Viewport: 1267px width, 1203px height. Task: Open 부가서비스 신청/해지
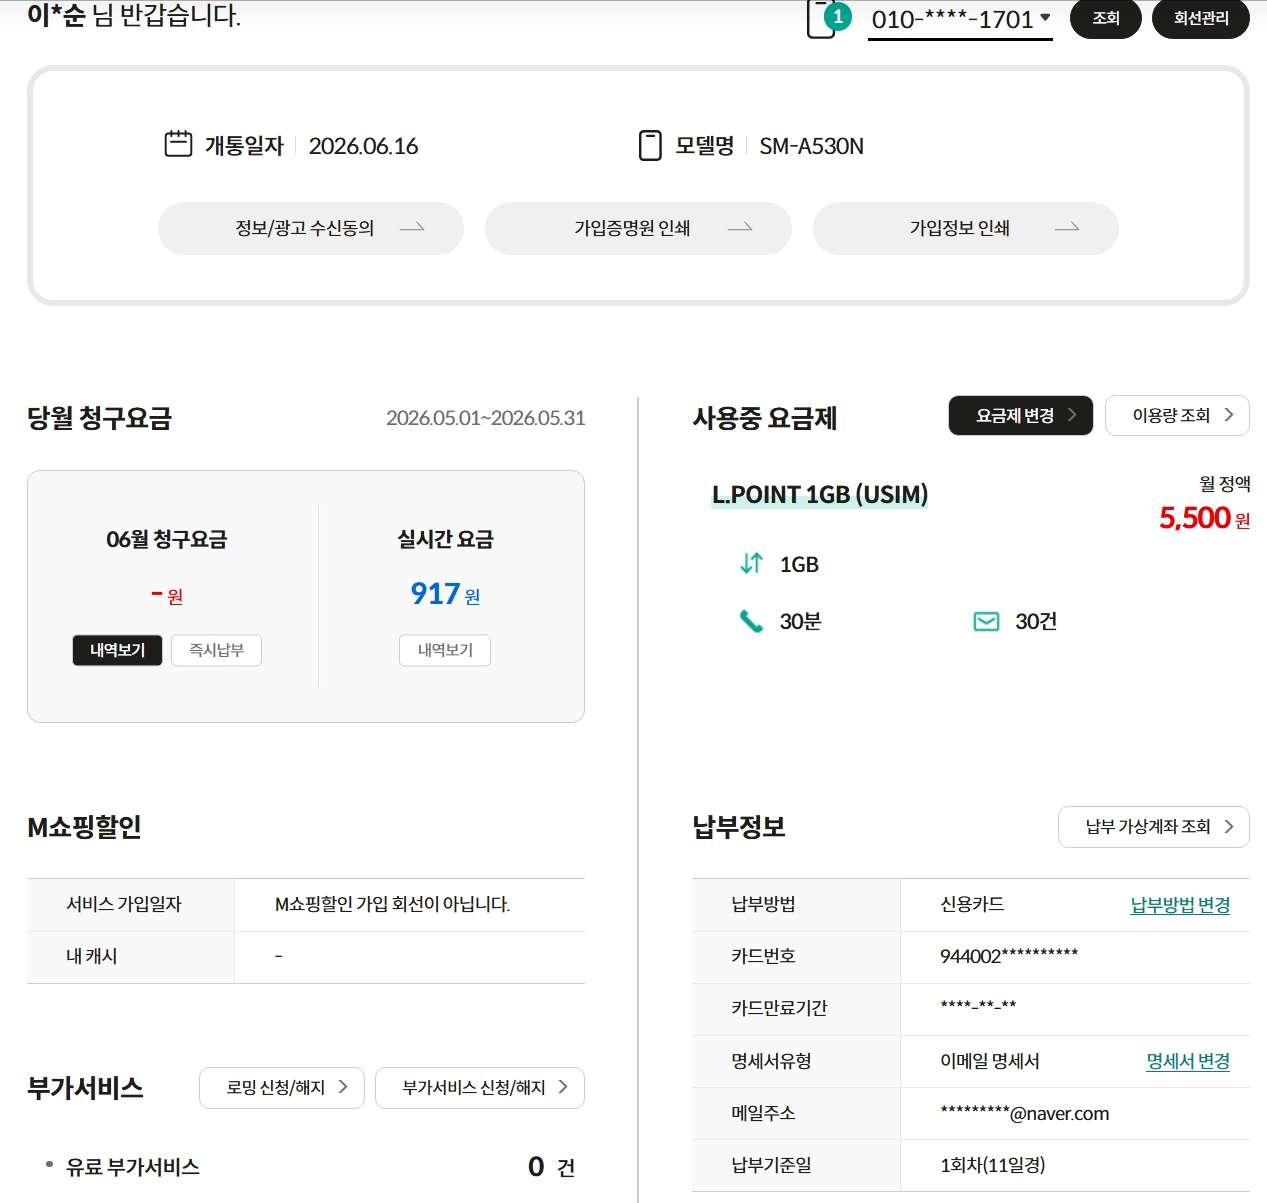tap(480, 1088)
